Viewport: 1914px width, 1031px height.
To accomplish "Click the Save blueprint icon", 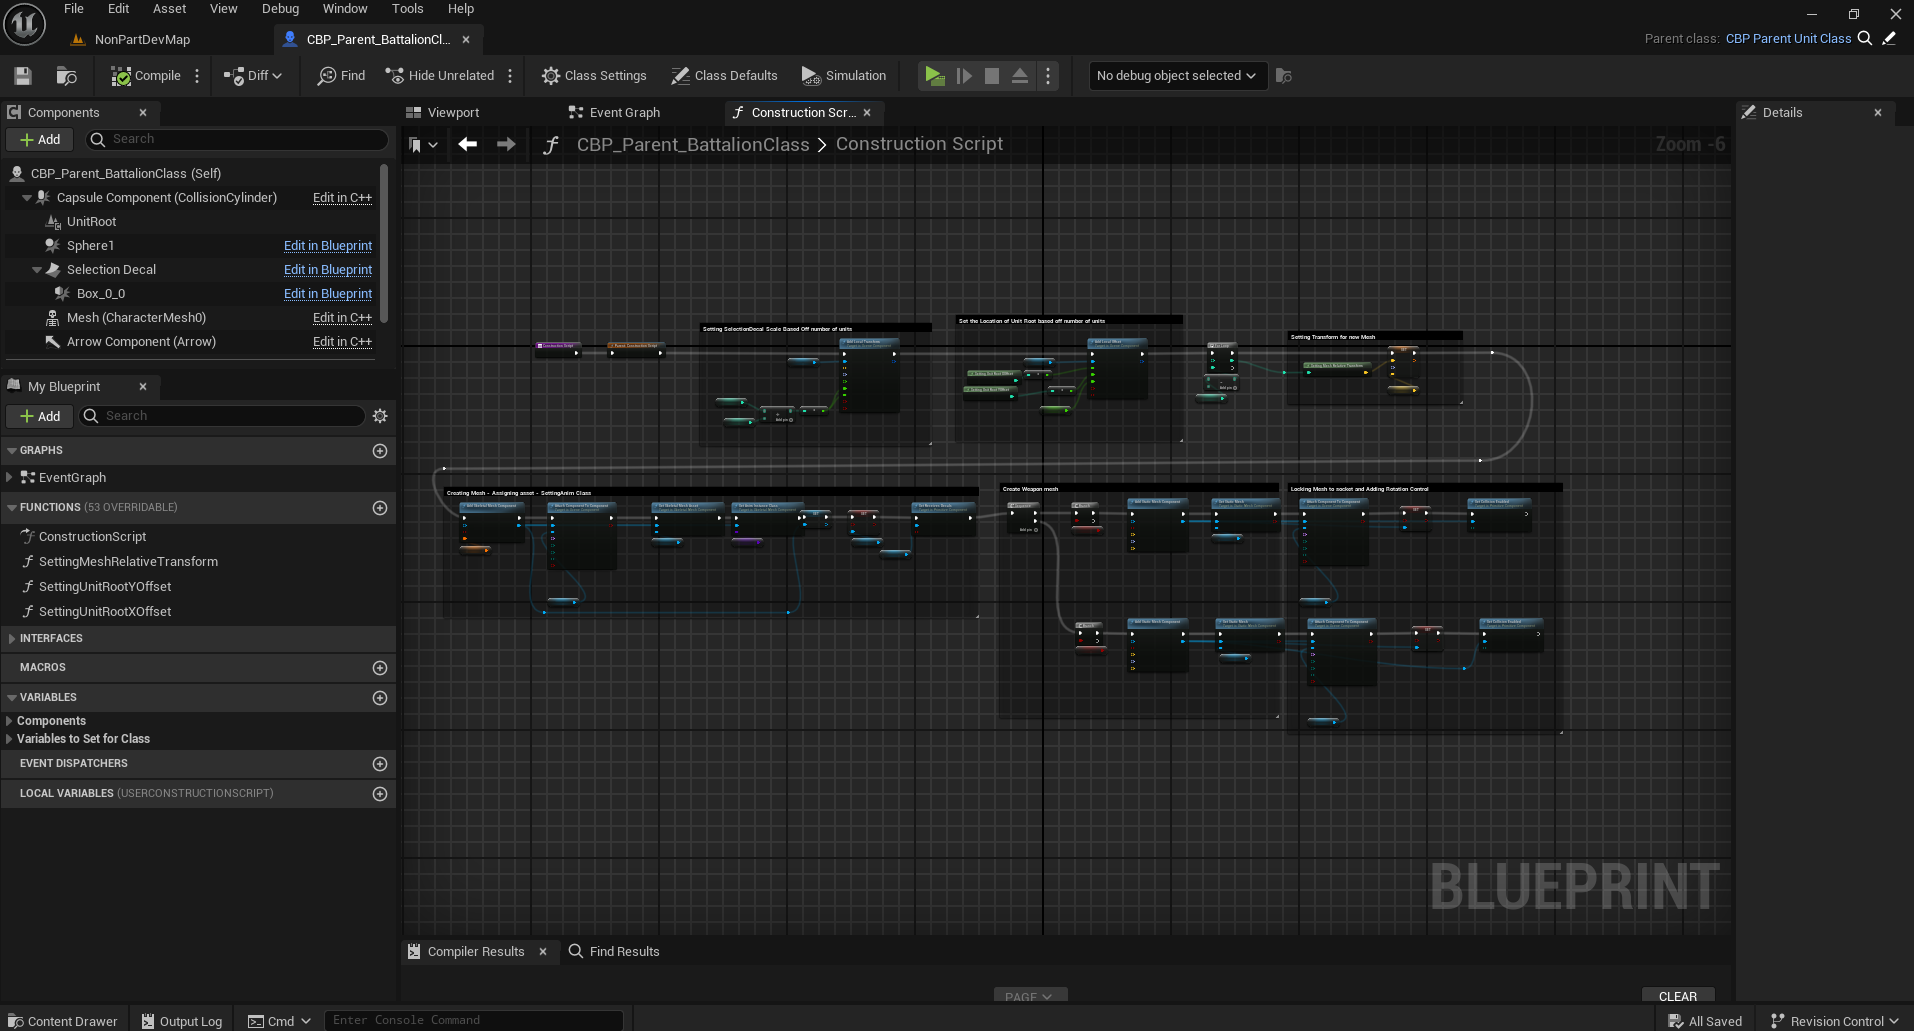I will (23, 76).
